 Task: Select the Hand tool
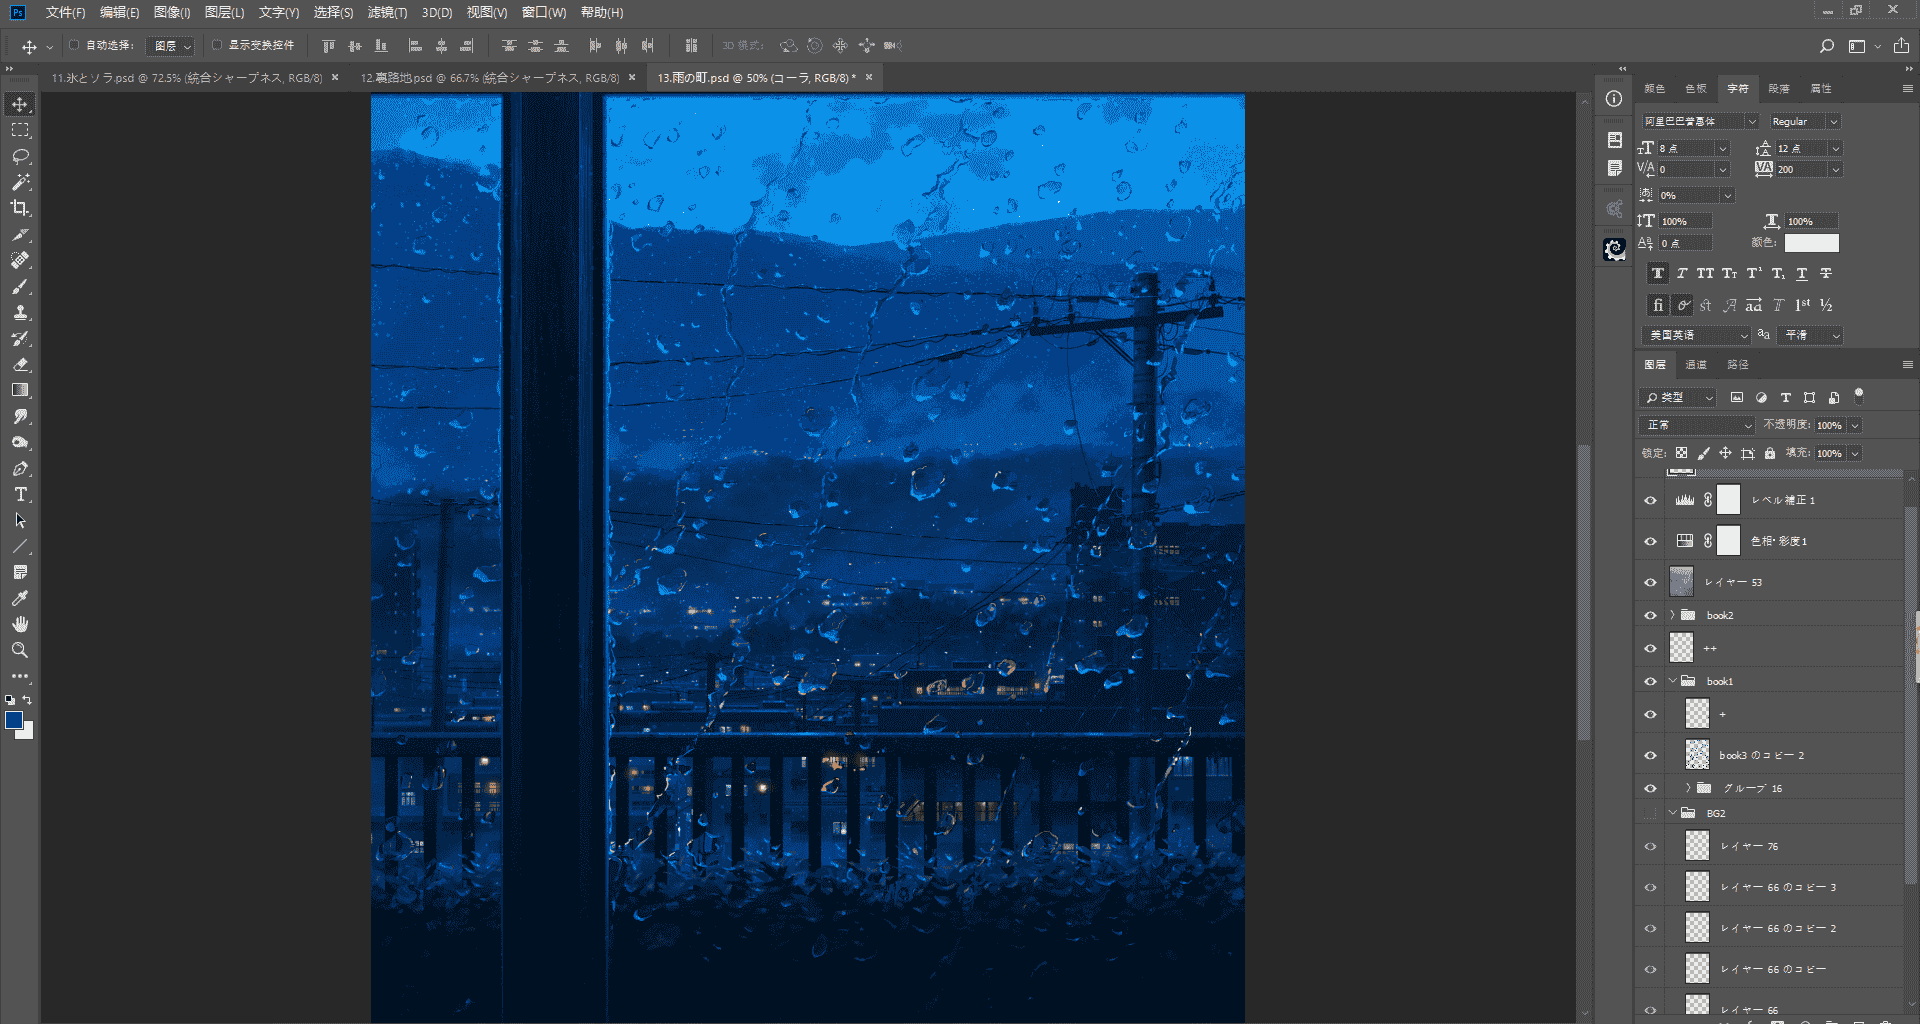point(20,624)
